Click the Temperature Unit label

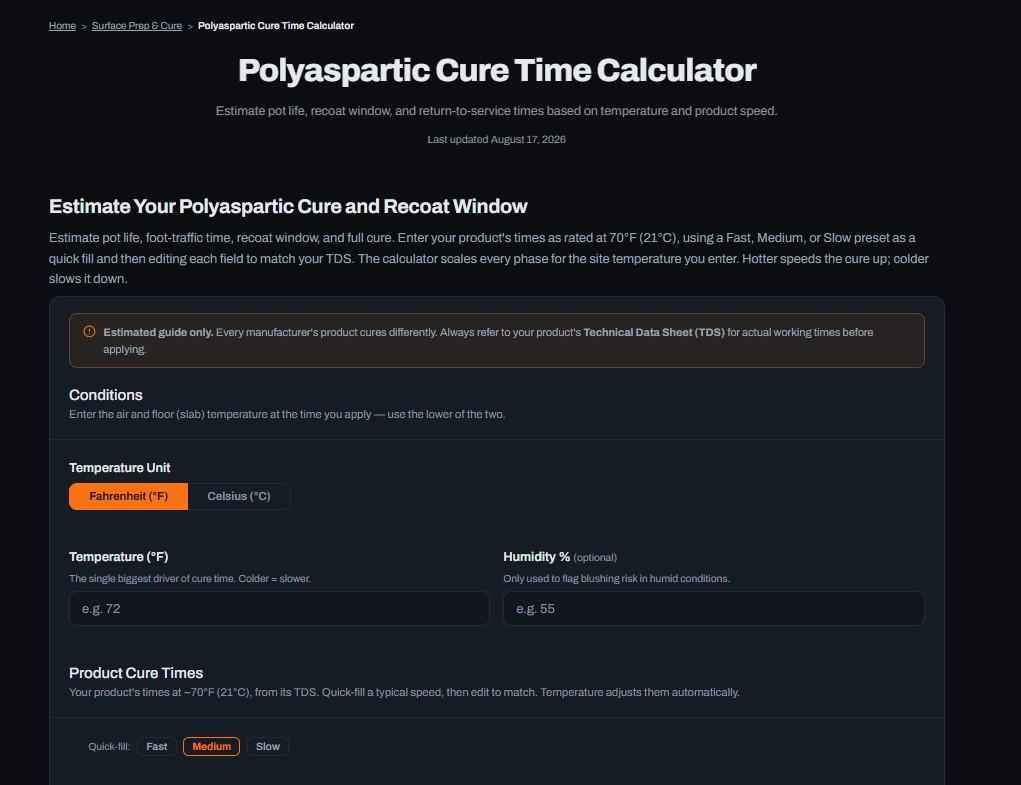click(x=120, y=468)
